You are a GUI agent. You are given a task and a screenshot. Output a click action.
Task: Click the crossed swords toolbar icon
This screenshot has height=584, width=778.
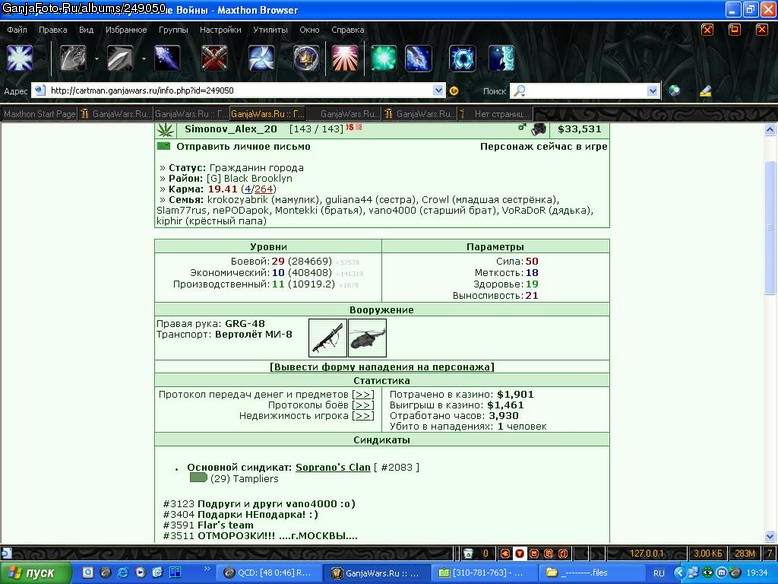214,59
